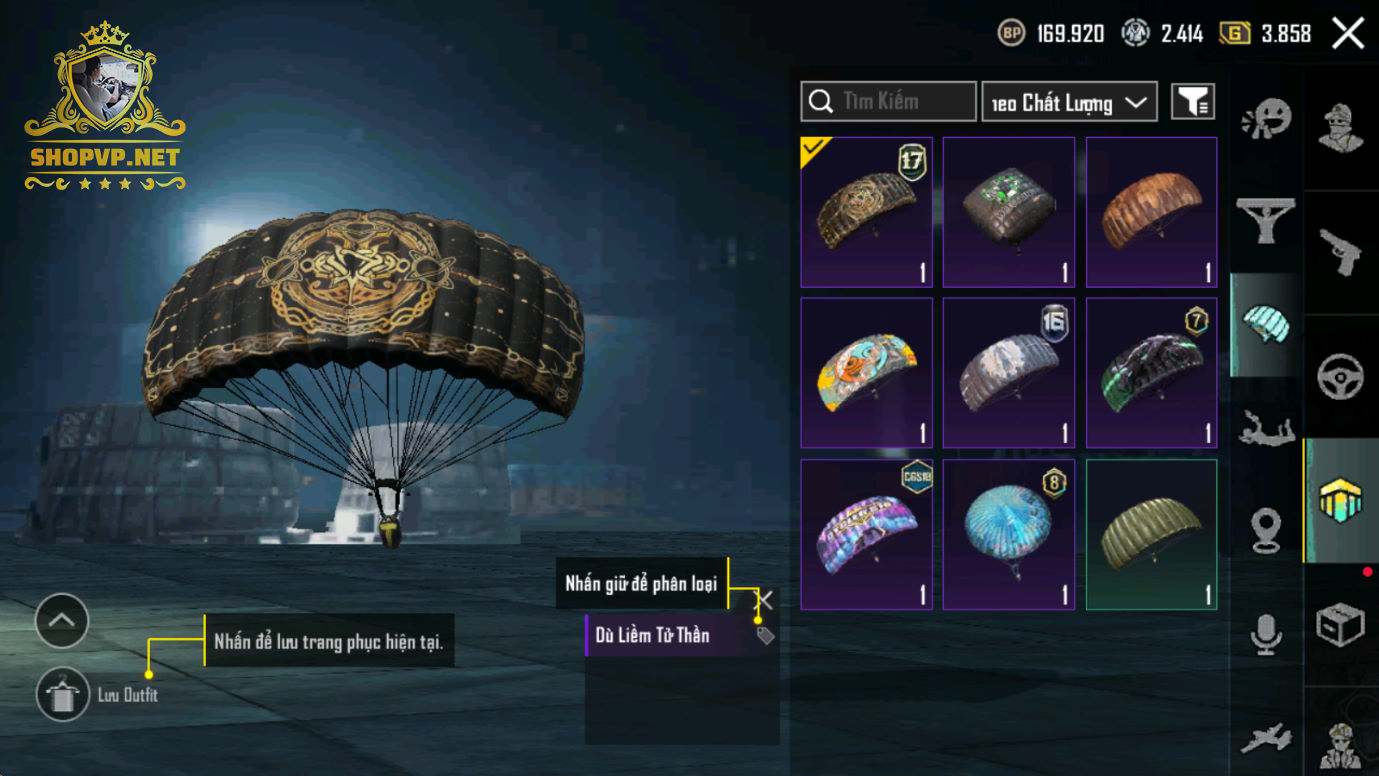This screenshot has width=1379, height=776.
Task: Save outfit with Lưu Outfit button
Action: [62, 694]
